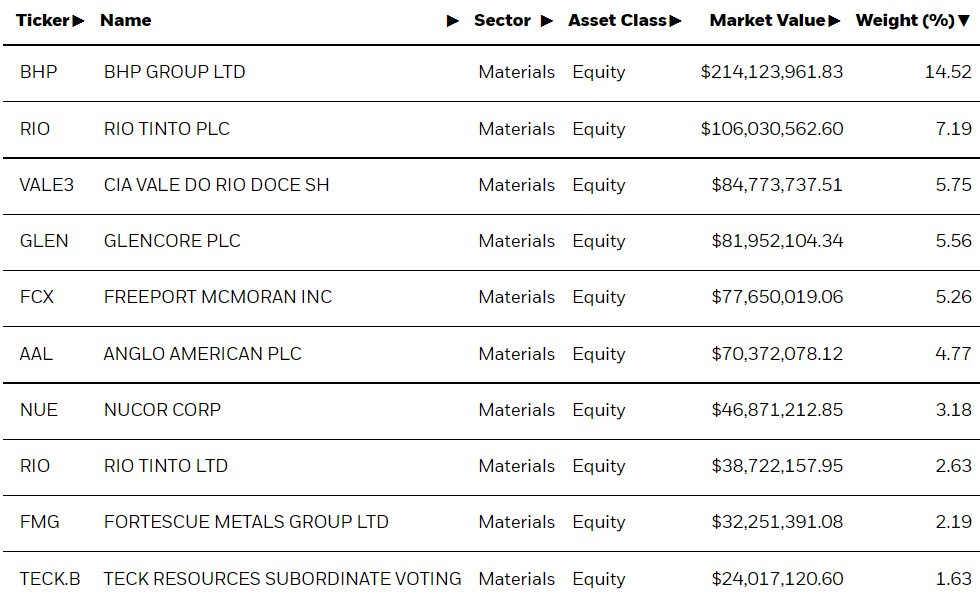The height and width of the screenshot is (603, 980).
Task: Click the Asset Class column header
Action: pos(618,21)
